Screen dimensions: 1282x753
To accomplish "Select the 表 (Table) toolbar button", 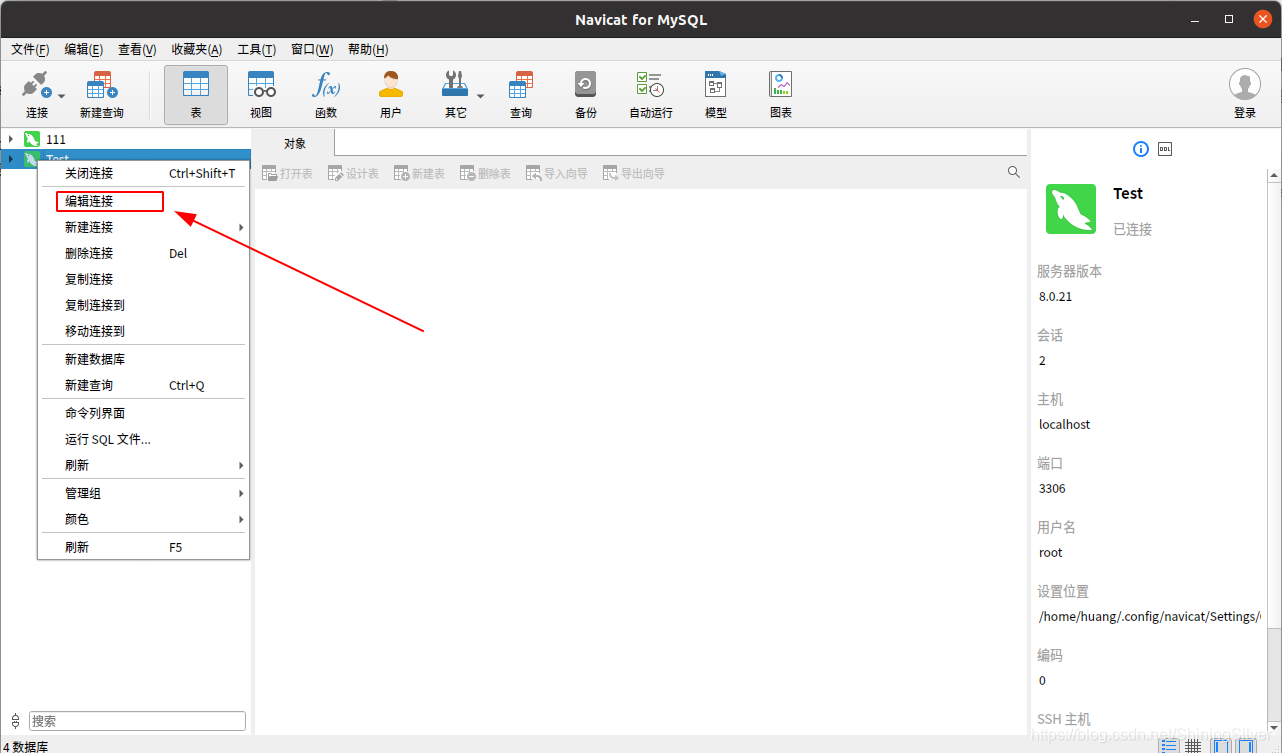I will pyautogui.click(x=196, y=95).
